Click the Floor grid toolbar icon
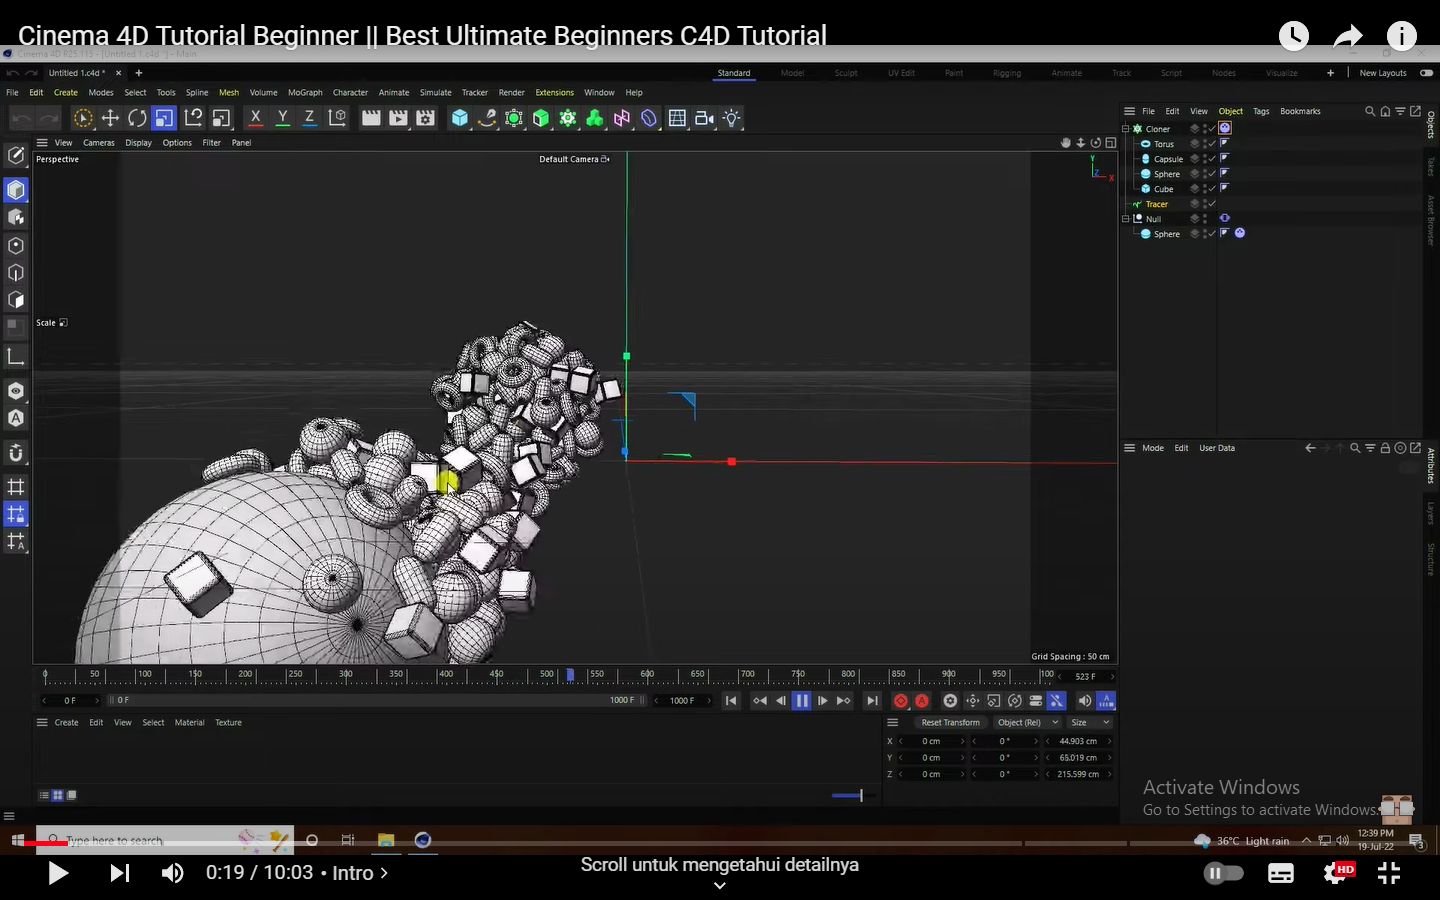The width and height of the screenshot is (1440, 900). [x=677, y=118]
